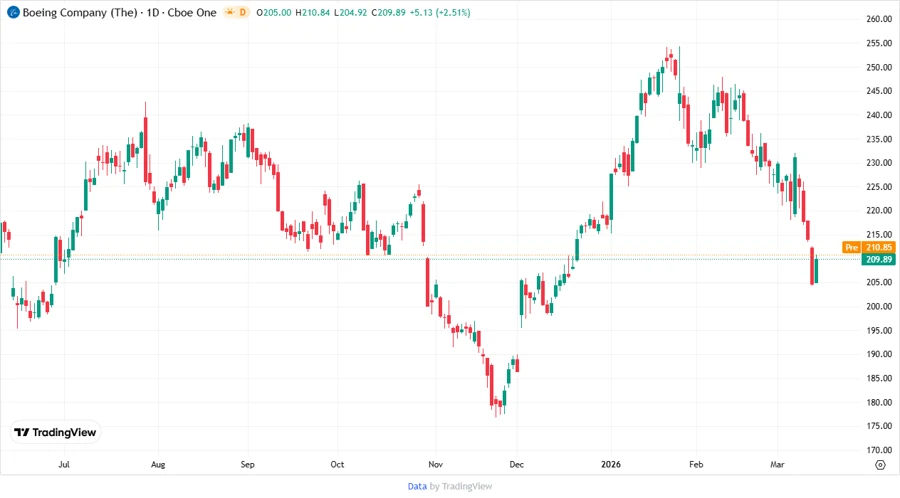Click the 200.00 price axis label
The height and width of the screenshot is (498, 900).
[x=879, y=306]
